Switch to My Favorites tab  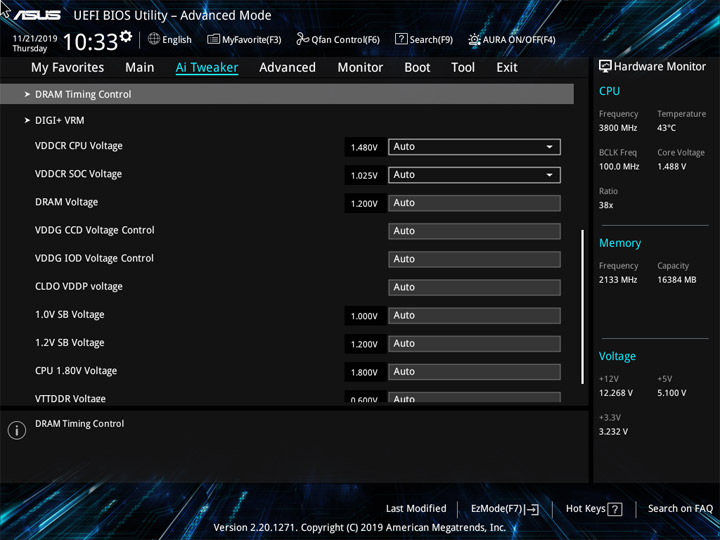click(x=68, y=68)
